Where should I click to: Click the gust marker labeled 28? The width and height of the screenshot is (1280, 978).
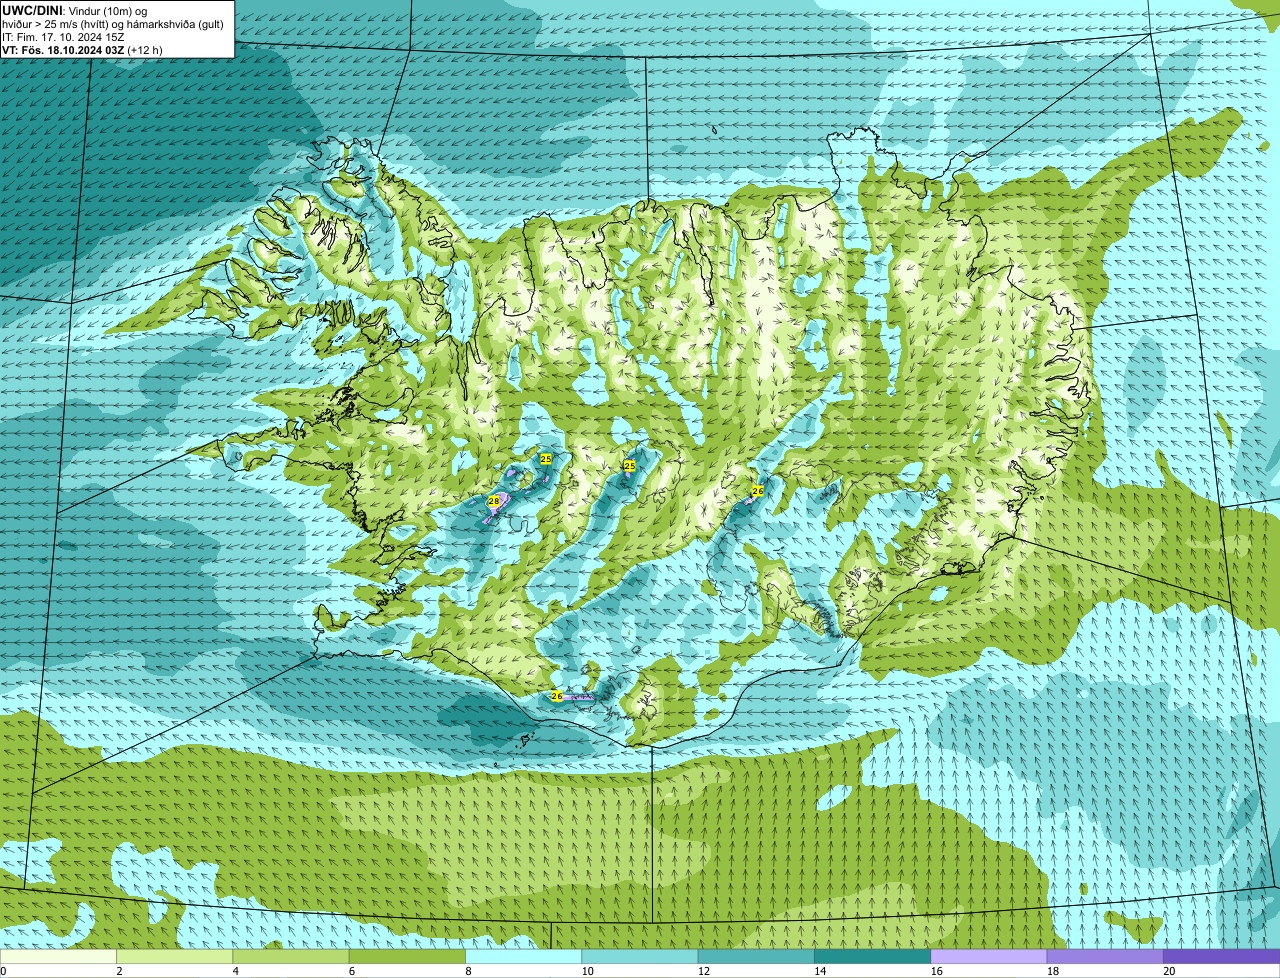click(x=494, y=501)
